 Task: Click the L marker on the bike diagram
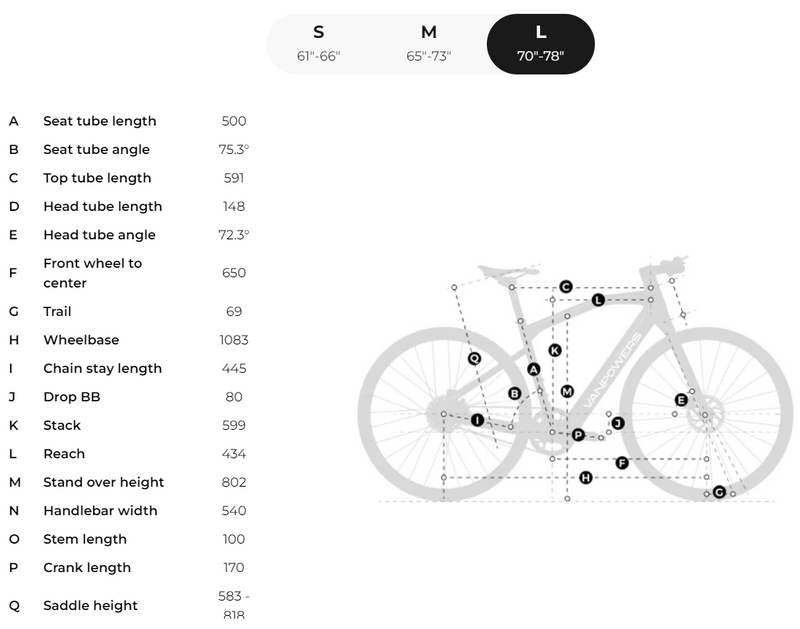(598, 300)
